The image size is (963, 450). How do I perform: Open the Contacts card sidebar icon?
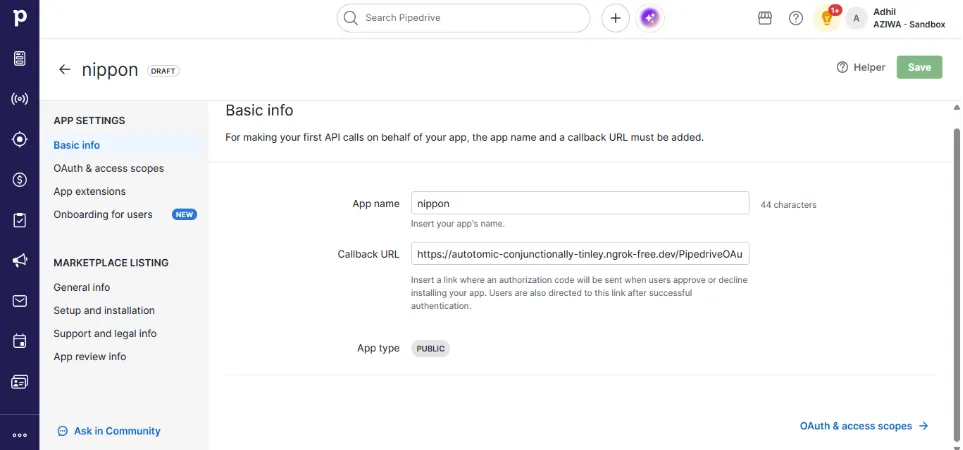[20, 382]
